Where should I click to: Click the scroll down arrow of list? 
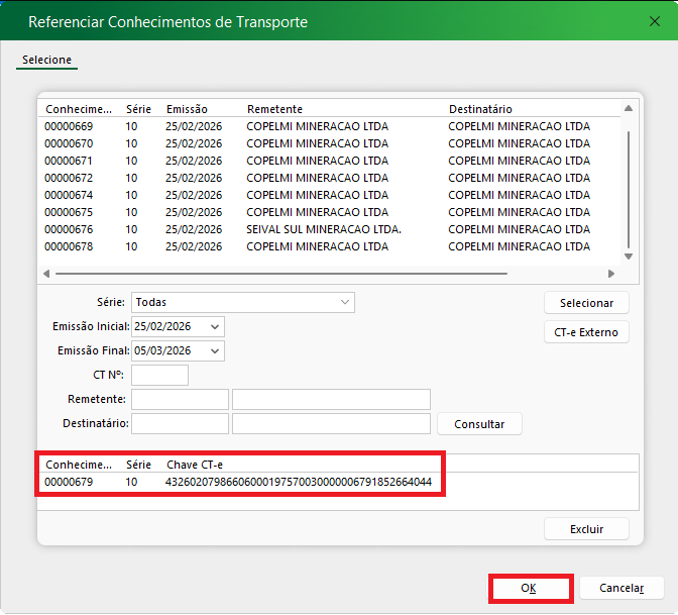pyautogui.click(x=628, y=256)
